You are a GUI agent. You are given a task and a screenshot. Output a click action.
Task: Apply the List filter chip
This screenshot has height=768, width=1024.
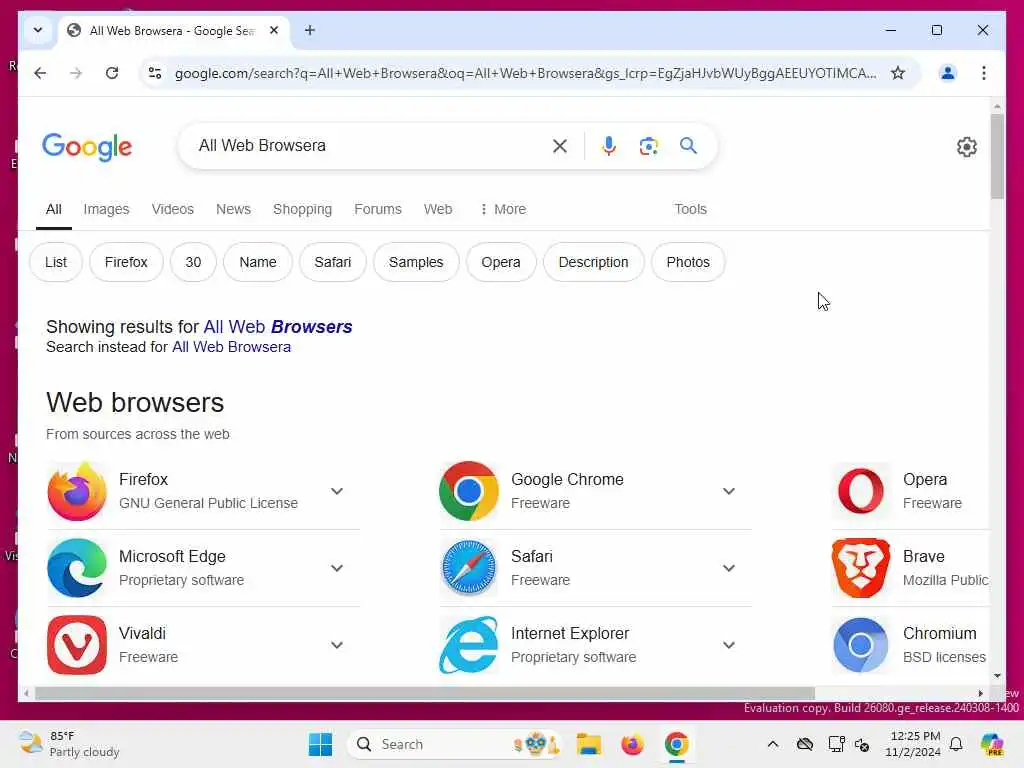[56, 262]
